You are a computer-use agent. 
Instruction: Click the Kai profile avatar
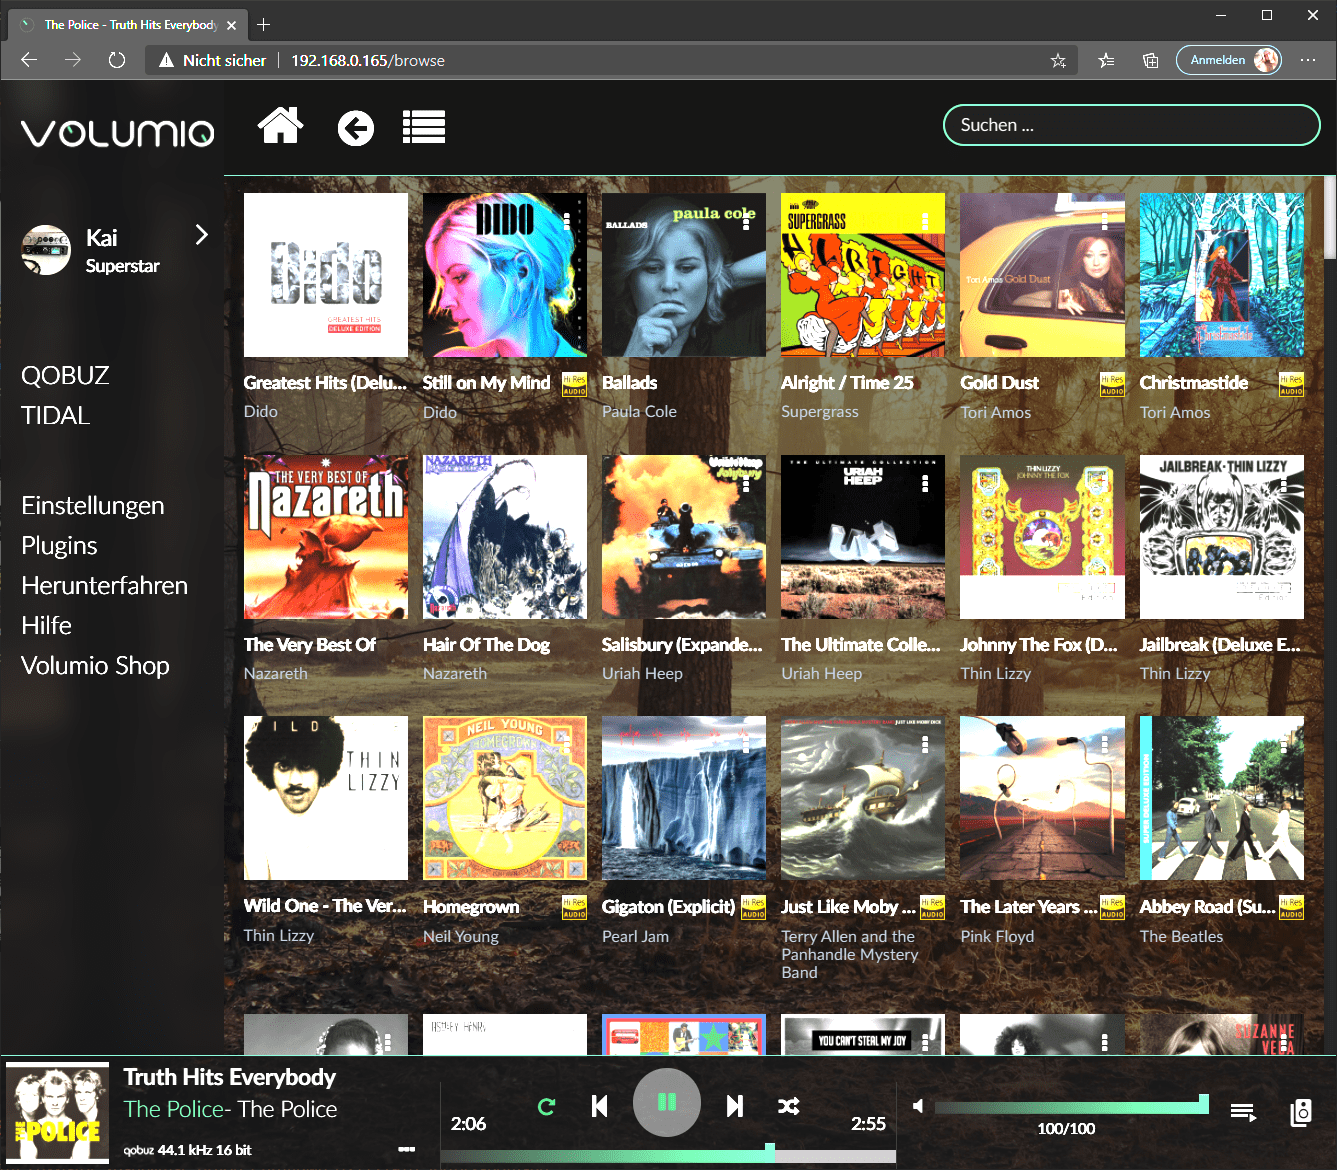tap(47, 250)
